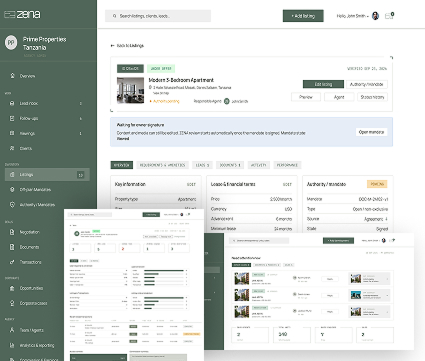Open Transactions in the sidebar
425x361 pixels.
[x=30, y=262]
